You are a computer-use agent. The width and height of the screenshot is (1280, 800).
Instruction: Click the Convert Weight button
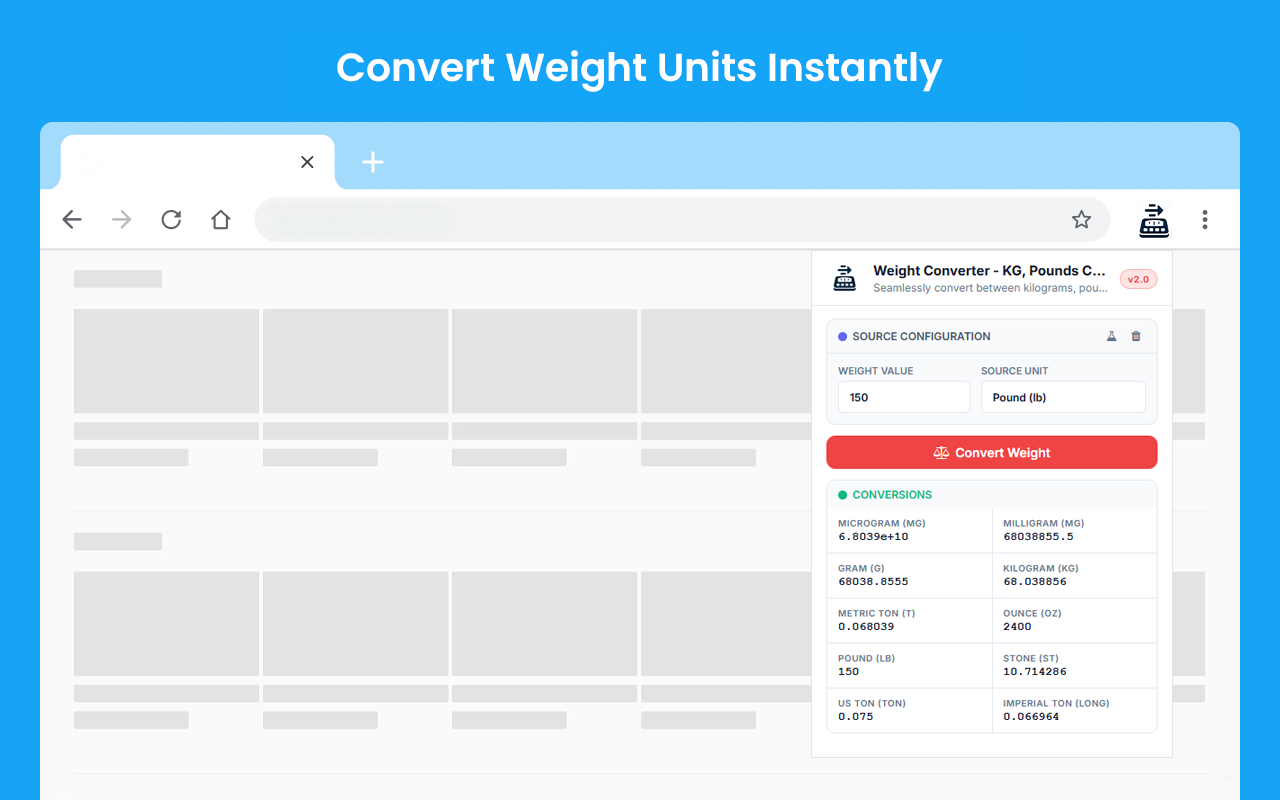pyautogui.click(x=992, y=452)
